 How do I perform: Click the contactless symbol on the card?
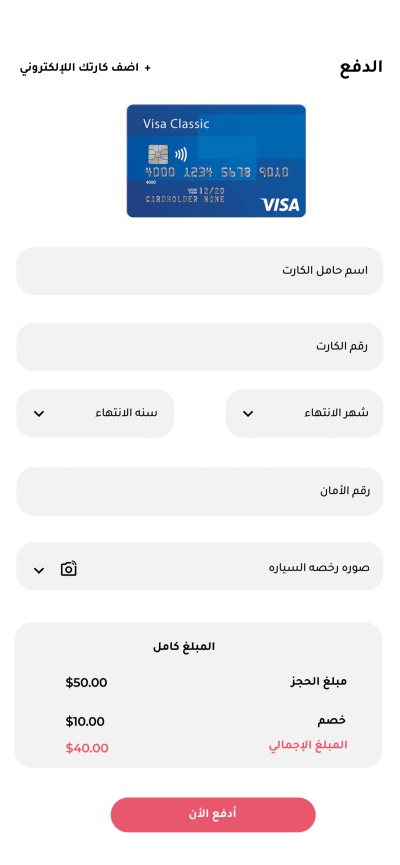click(181, 154)
